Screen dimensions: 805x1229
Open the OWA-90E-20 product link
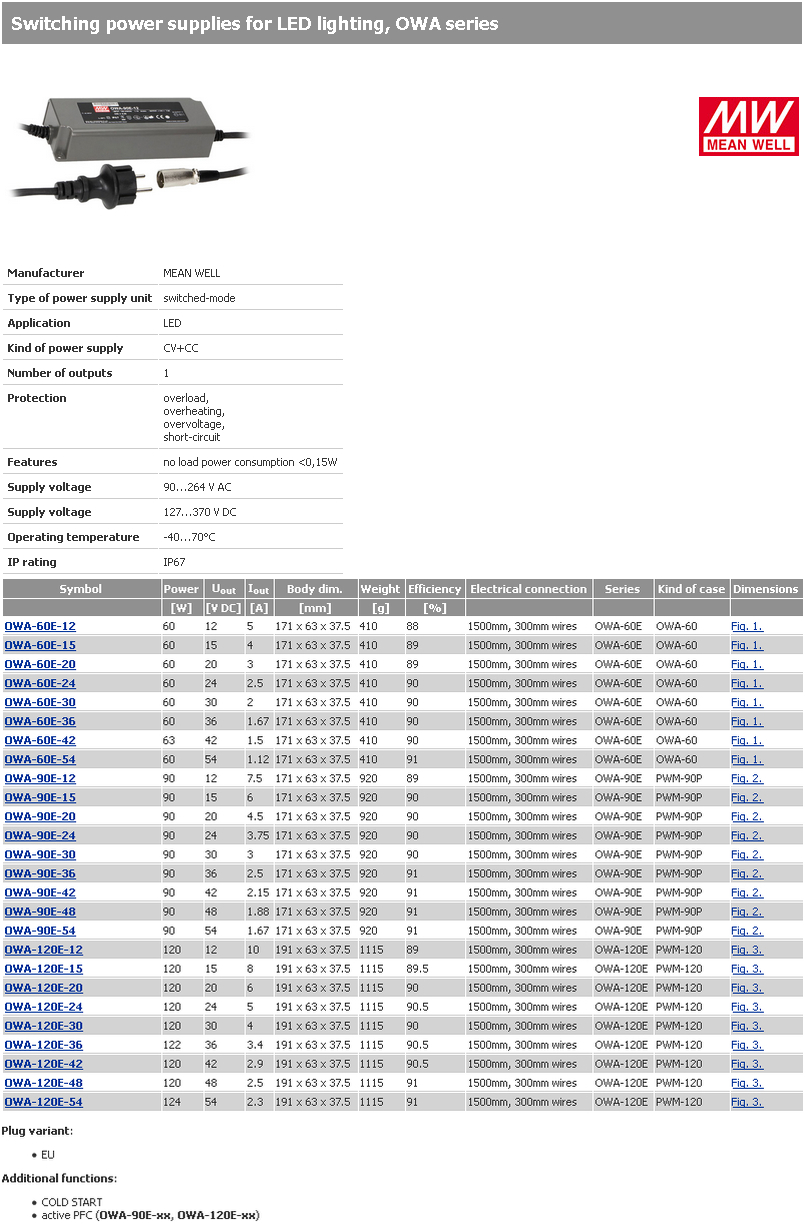click(40, 817)
